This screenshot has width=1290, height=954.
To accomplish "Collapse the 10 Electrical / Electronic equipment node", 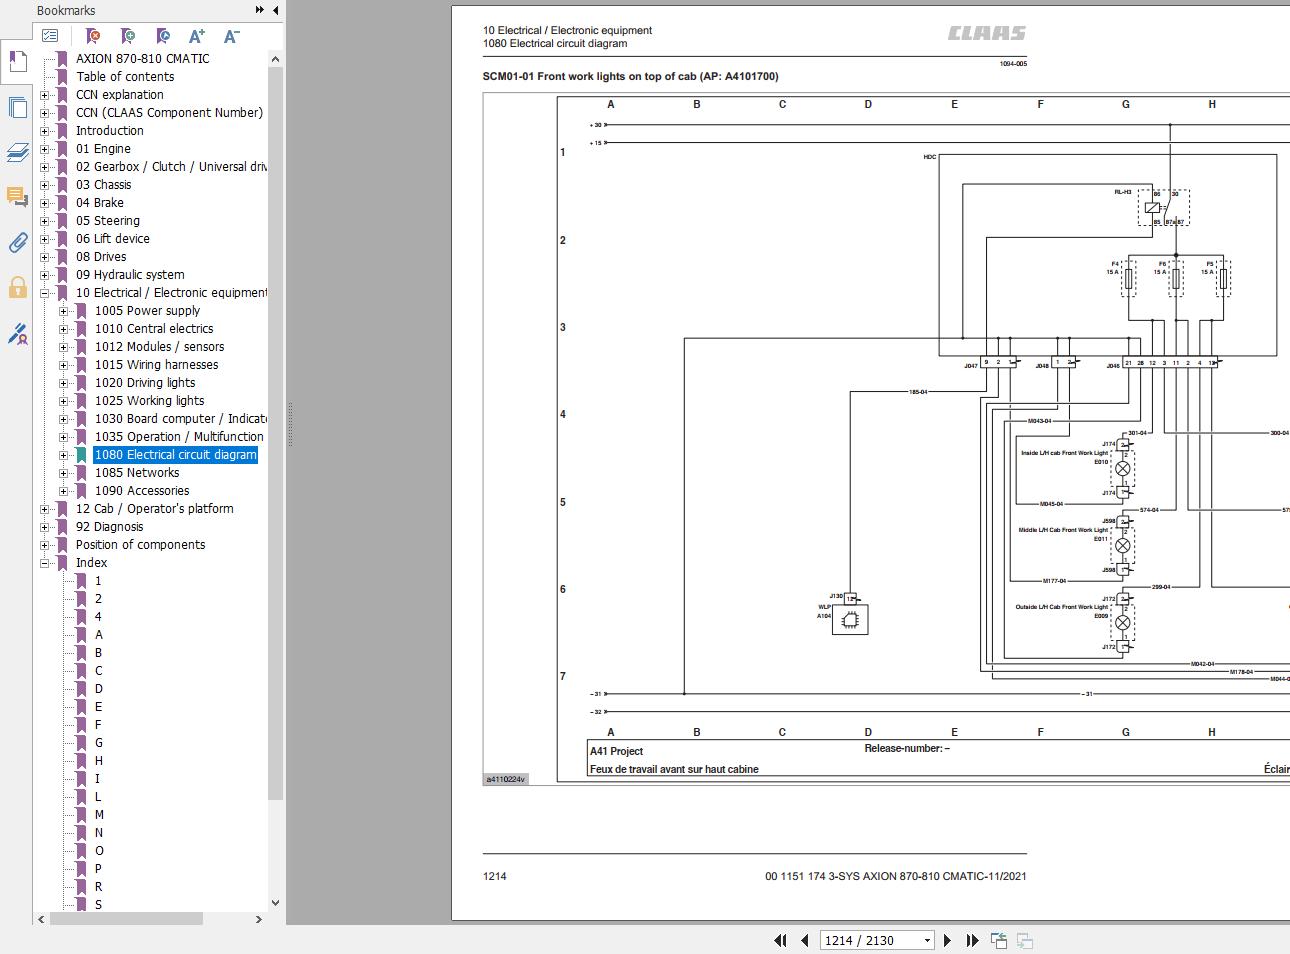I will coord(45,293).
